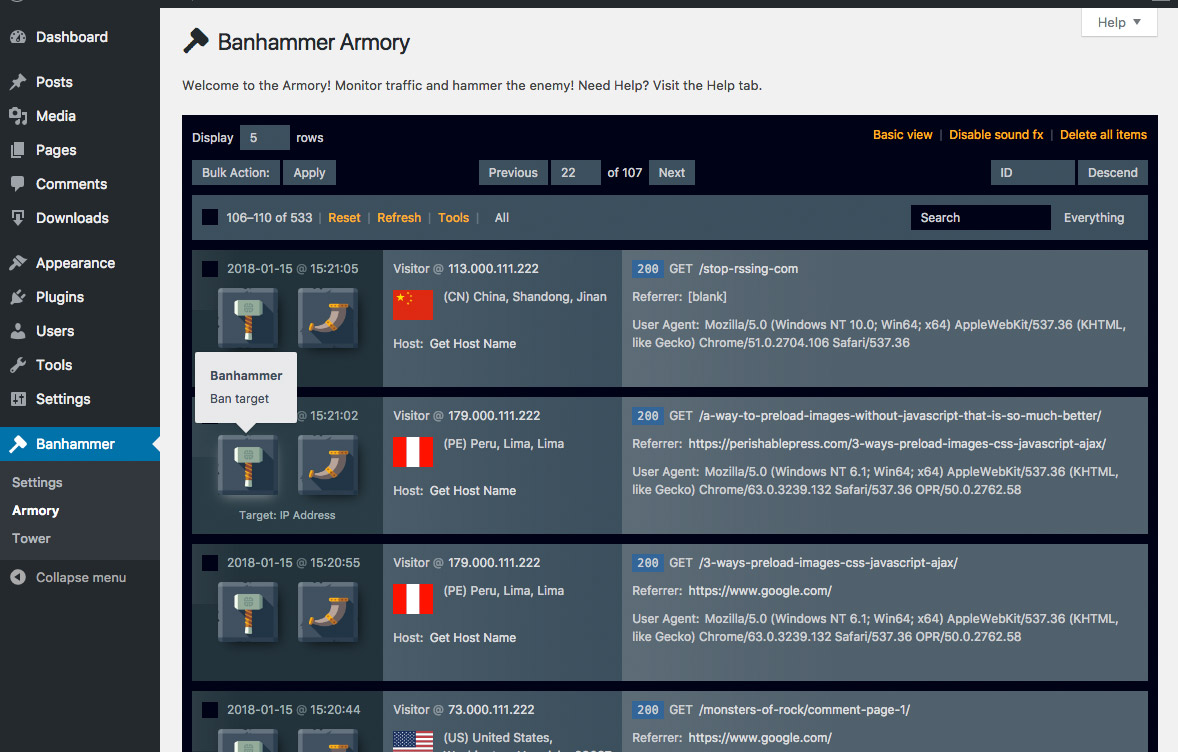Image resolution: width=1178 pixels, height=752 pixels.
Task: Click horn icon for the 15:21:02 Peru visitor
Action: point(328,466)
